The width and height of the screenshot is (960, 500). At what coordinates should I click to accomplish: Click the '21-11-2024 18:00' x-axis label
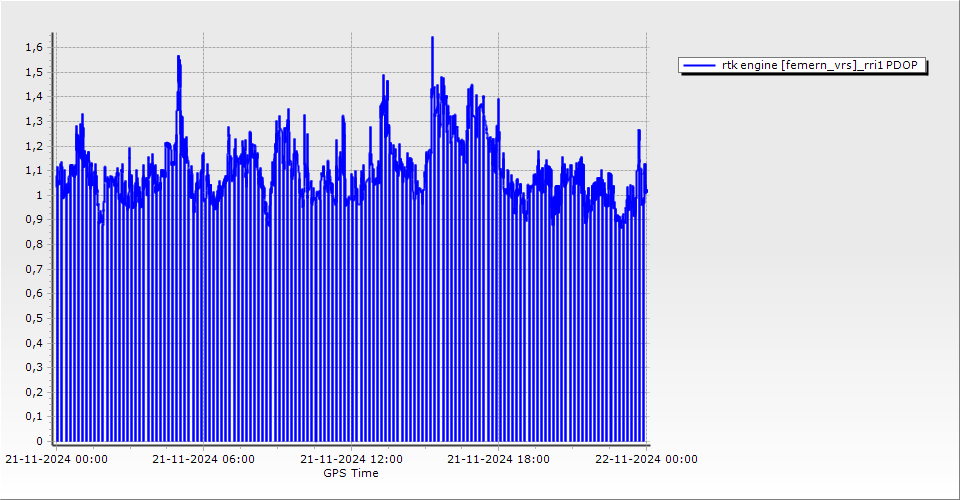(x=498, y=460)
